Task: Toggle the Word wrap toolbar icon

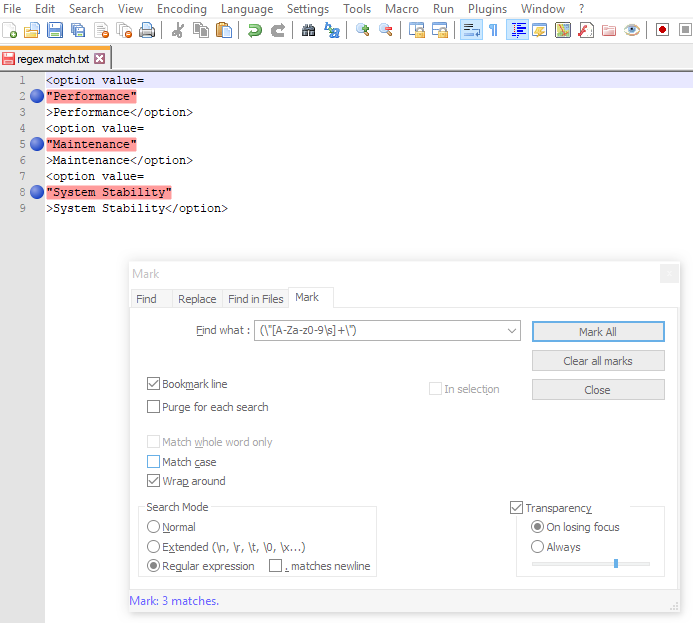Action: point(470,30)
